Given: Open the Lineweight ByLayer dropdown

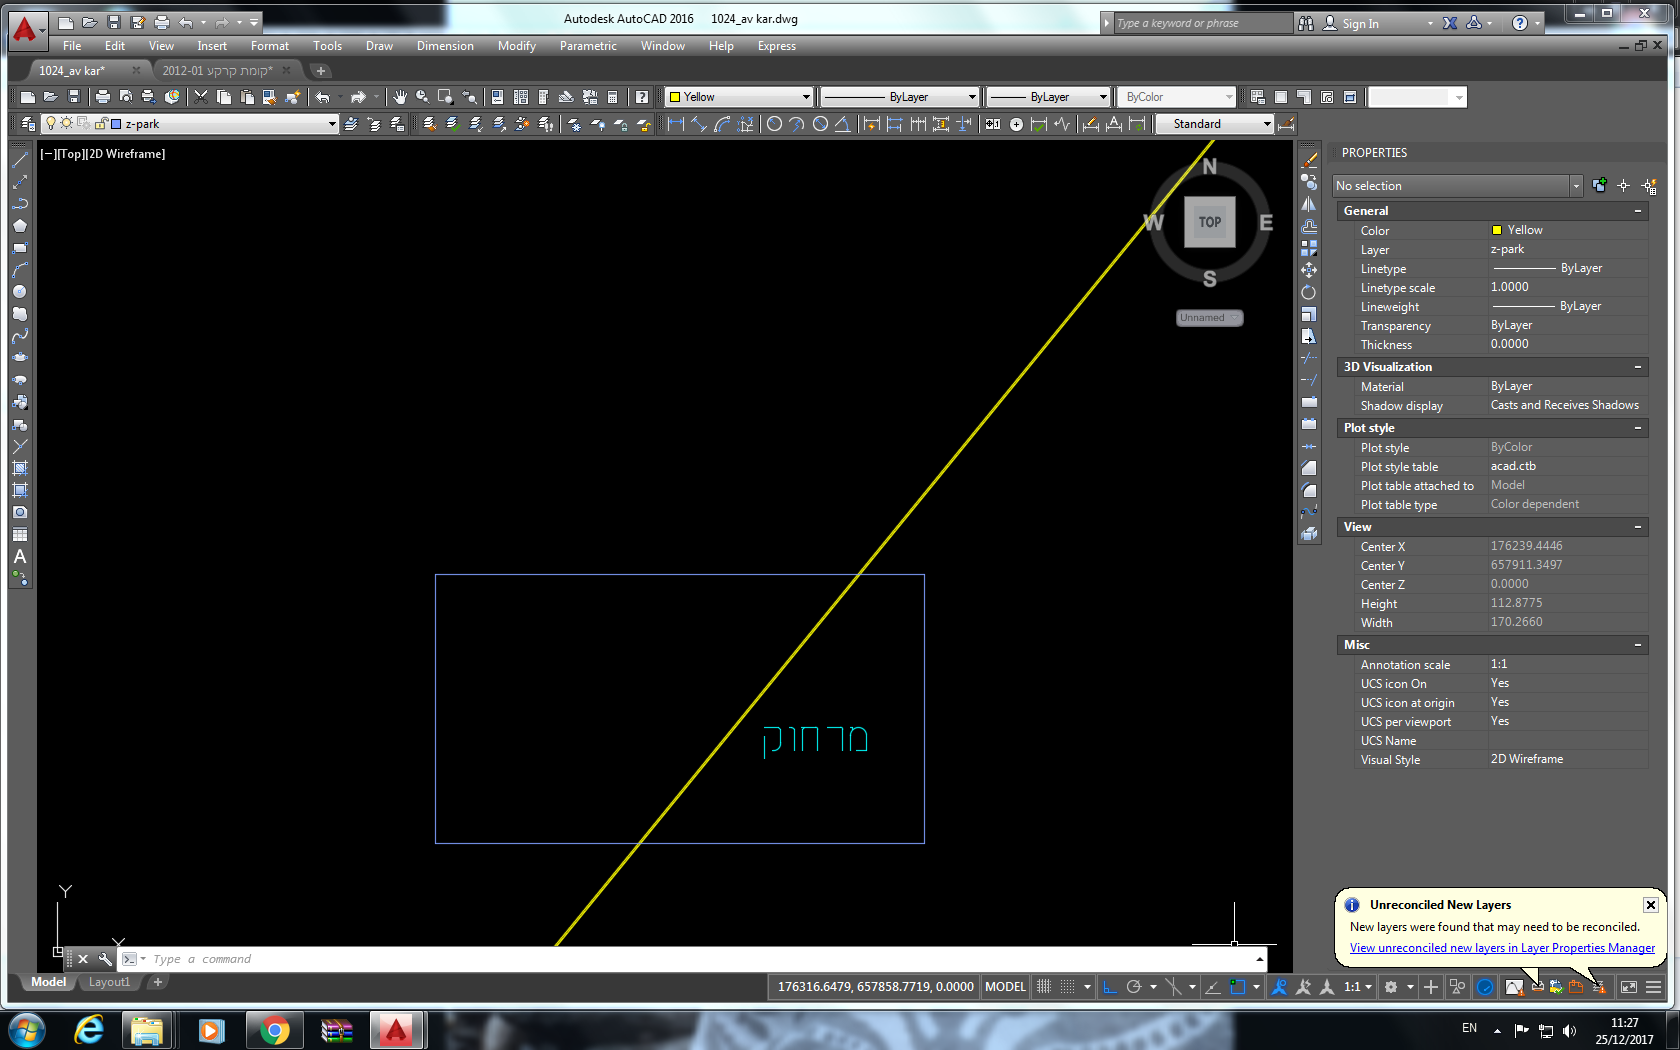Looking at the screenshot, I should click(1103, 97).
